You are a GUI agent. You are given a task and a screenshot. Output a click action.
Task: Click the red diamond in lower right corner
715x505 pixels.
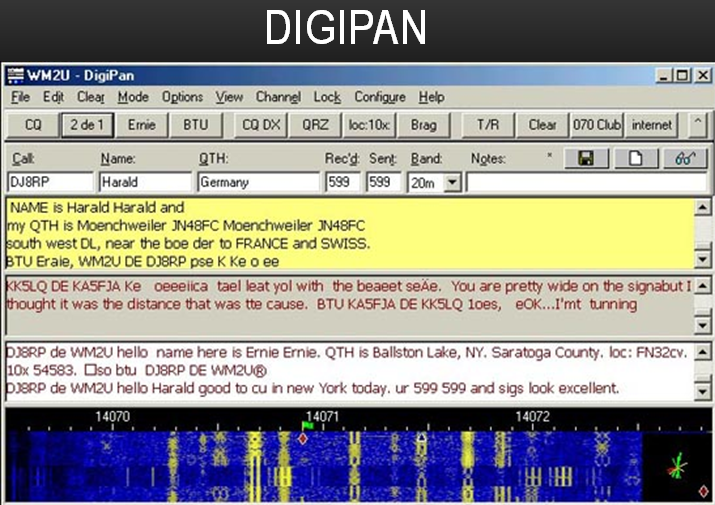[x=704, y=491]
